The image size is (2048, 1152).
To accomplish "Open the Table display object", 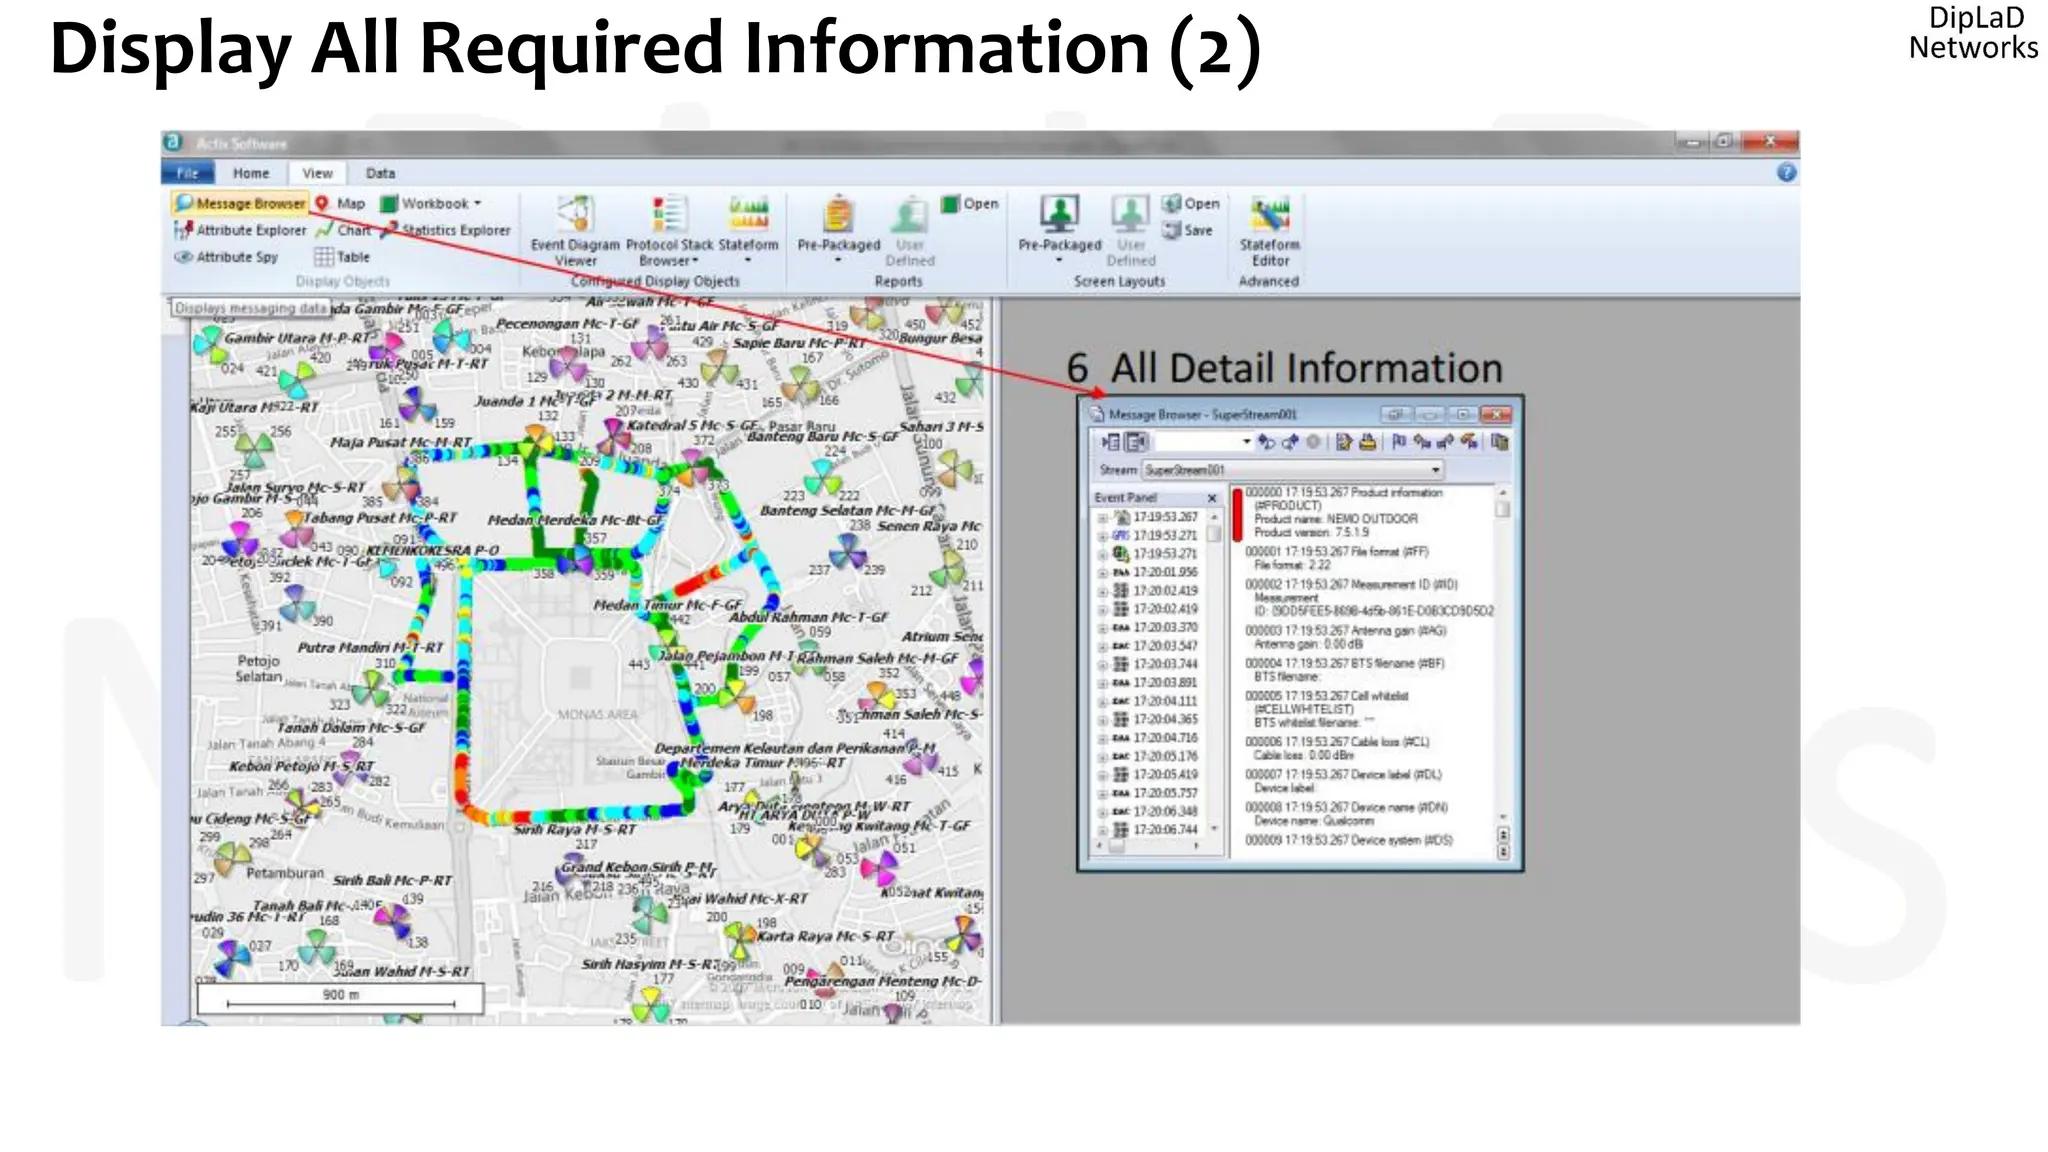I will tap(343, 257).
